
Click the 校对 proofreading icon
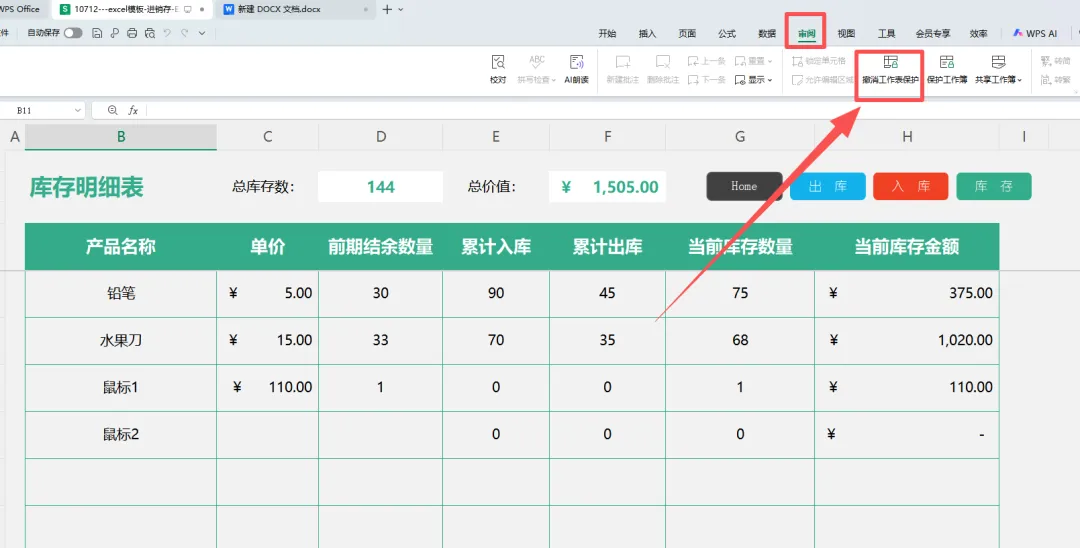(x=498, y=63)
